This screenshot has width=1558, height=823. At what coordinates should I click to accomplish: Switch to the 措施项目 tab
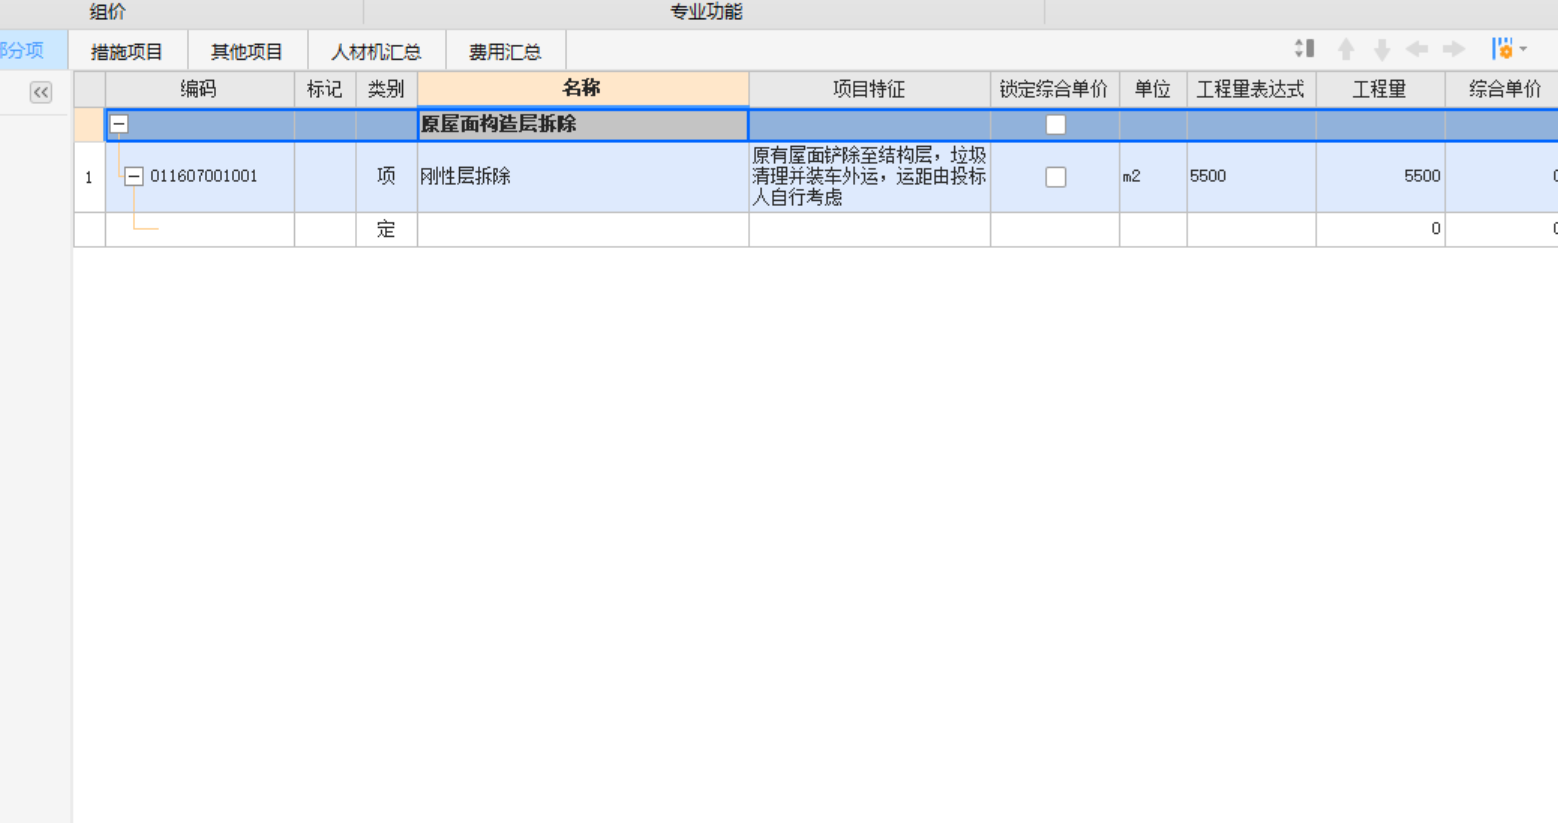pyautogui.click(x=127, y=52)
